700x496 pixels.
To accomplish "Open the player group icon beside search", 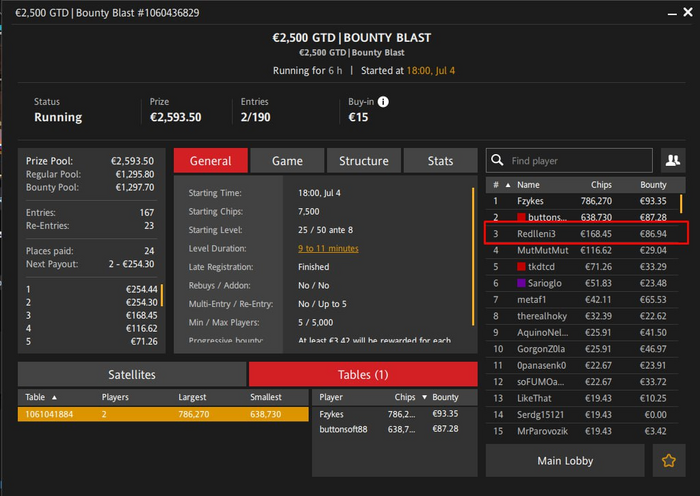I will tap(671, 160).
